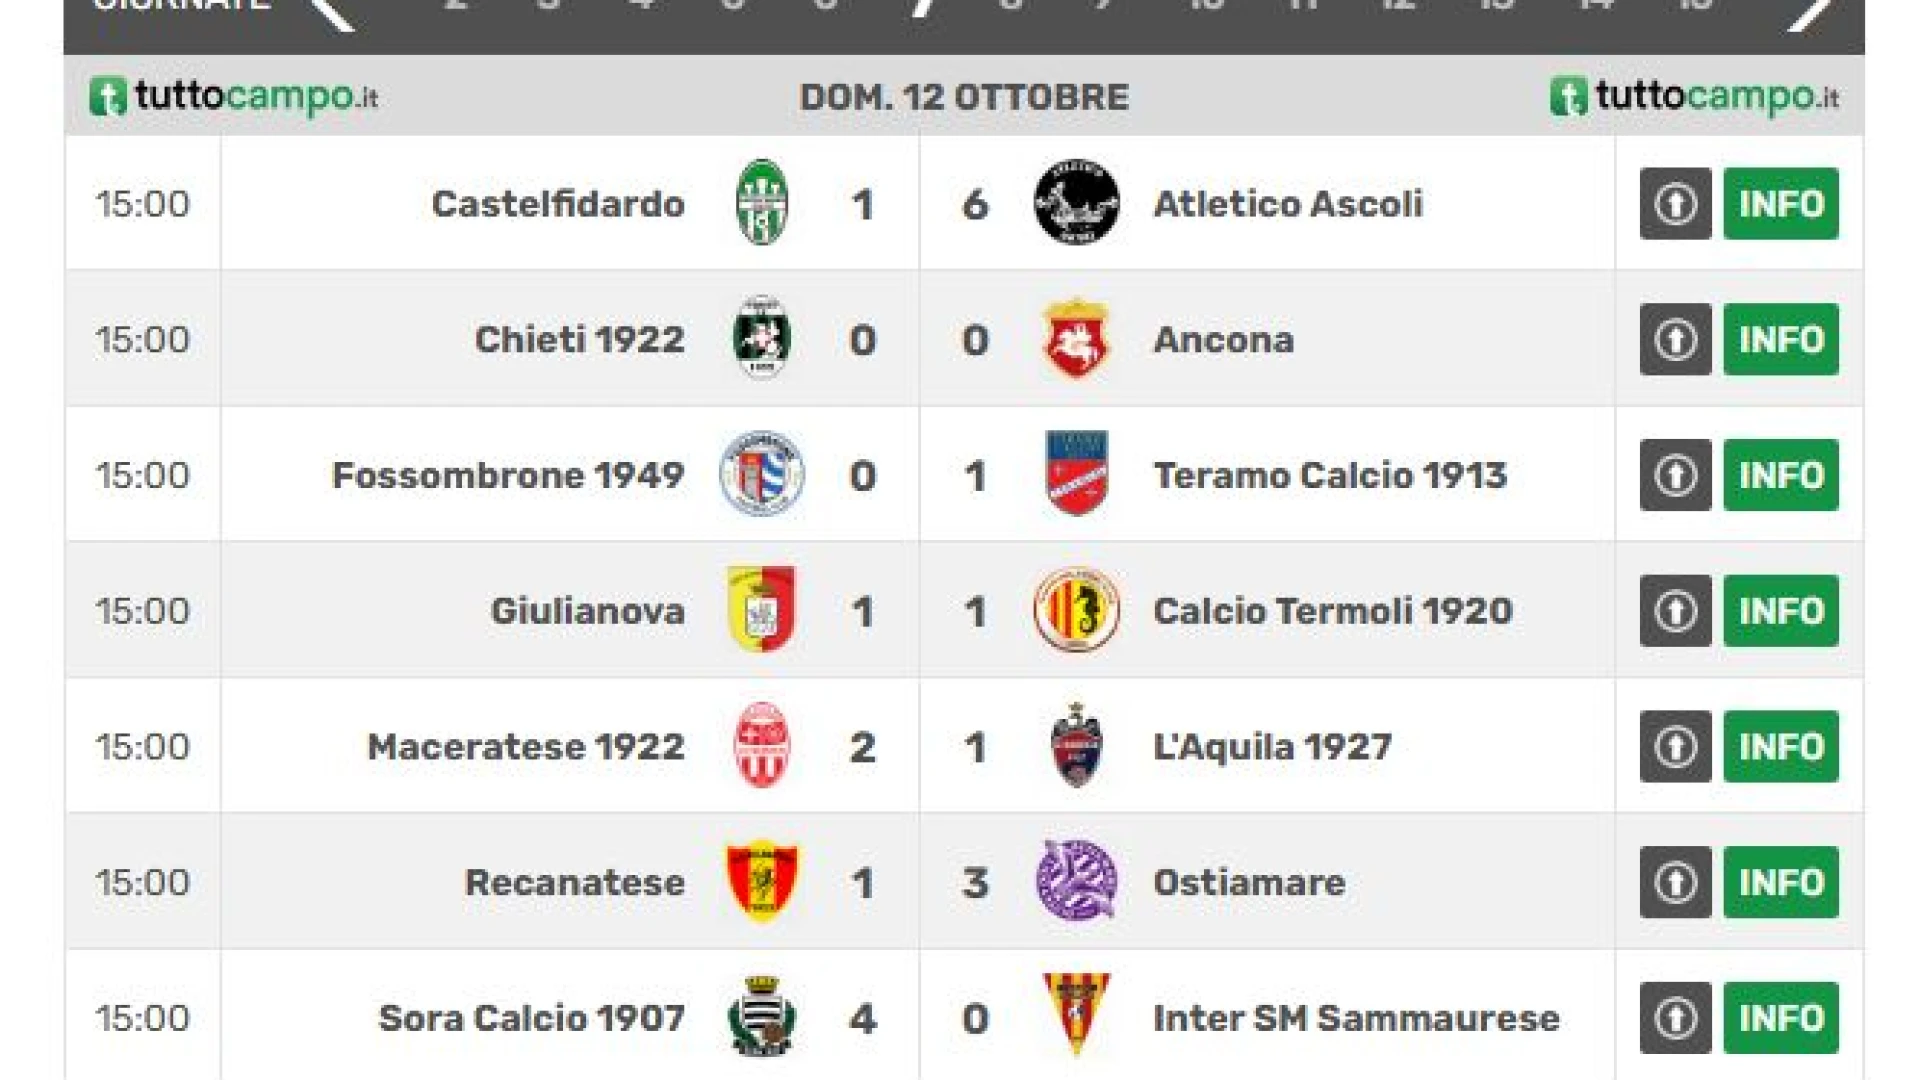This screenshot has height=1080, width=1920.
Task: Click arrow icon in Castelfidardo match row
Action: click(1675, 203)
